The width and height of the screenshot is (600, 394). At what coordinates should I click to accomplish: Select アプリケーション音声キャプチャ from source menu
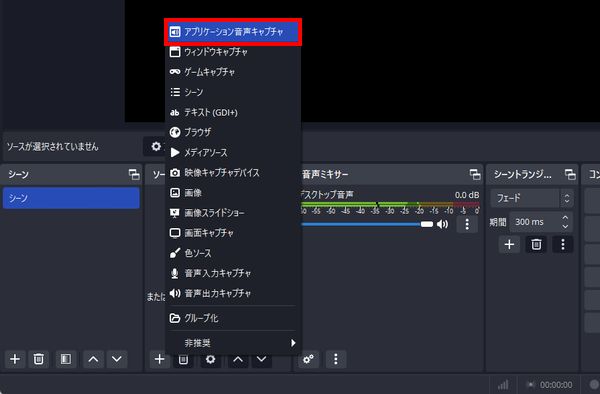coord(233,32)
